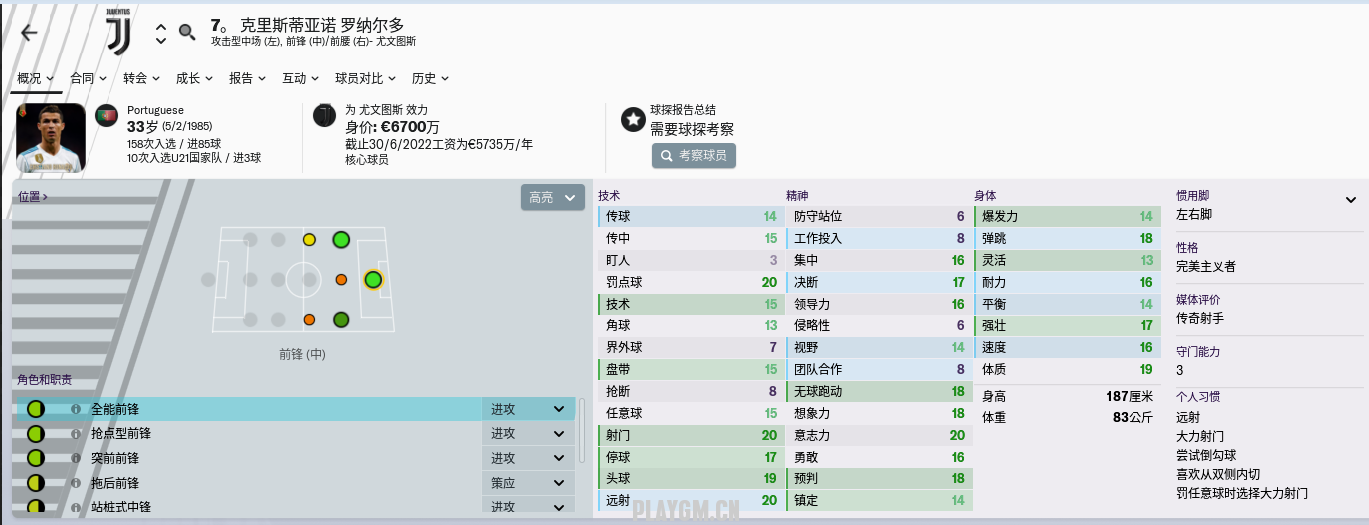Image resolution: width=1369 pixels, height=525 pixels.
Task: Select the highlighted striker dot on the pitch
Action: point(373,280)
